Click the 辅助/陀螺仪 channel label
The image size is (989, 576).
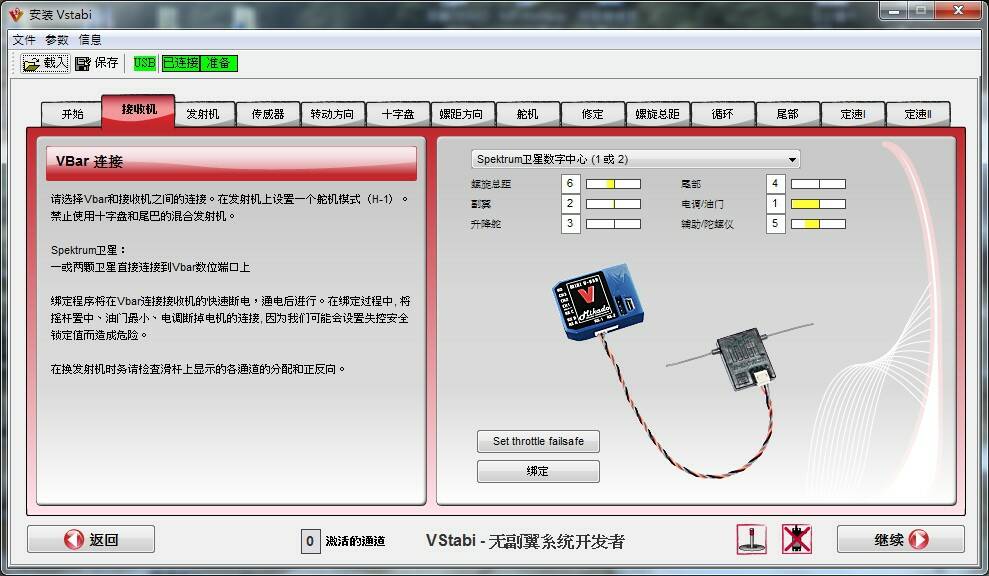tap(707, 224)
